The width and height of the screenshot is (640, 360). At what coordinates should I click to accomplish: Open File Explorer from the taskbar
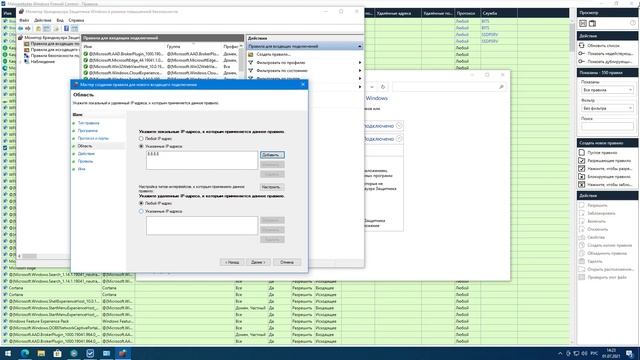41,353
